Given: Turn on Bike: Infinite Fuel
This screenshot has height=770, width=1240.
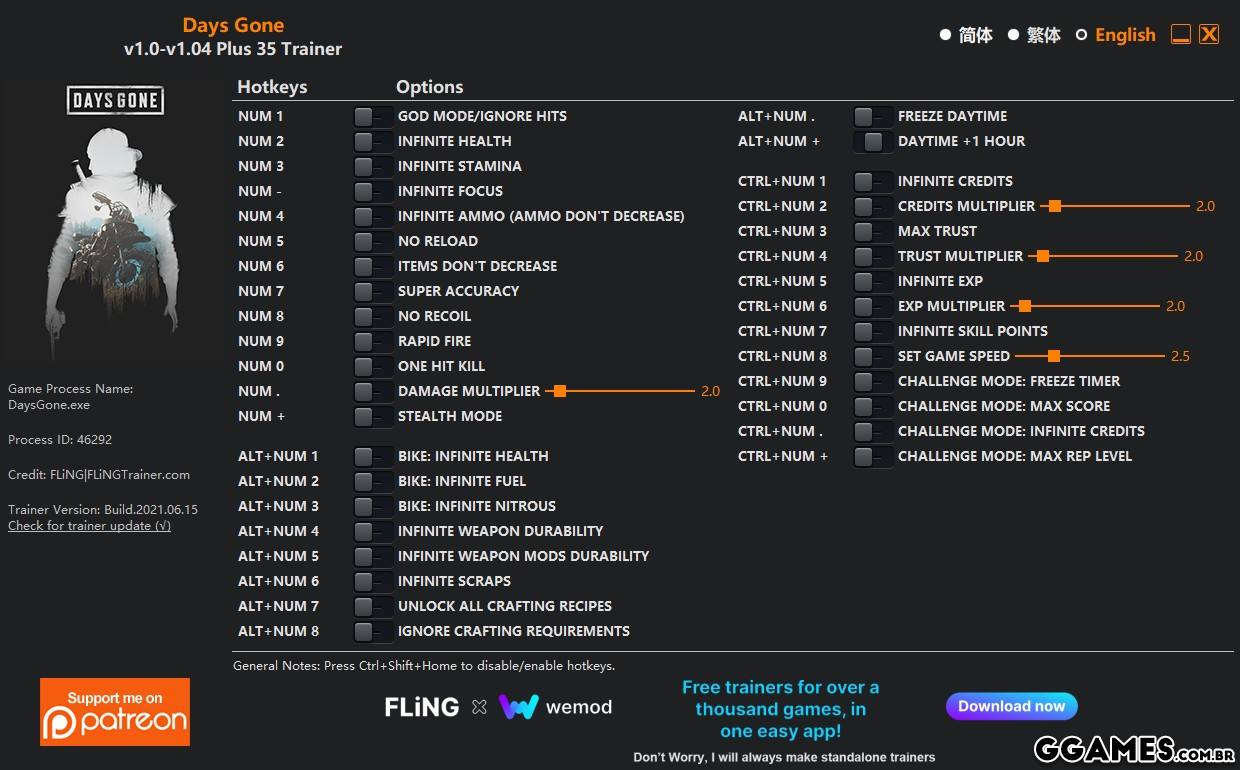Looking at the screenshot, I should 372,481.
